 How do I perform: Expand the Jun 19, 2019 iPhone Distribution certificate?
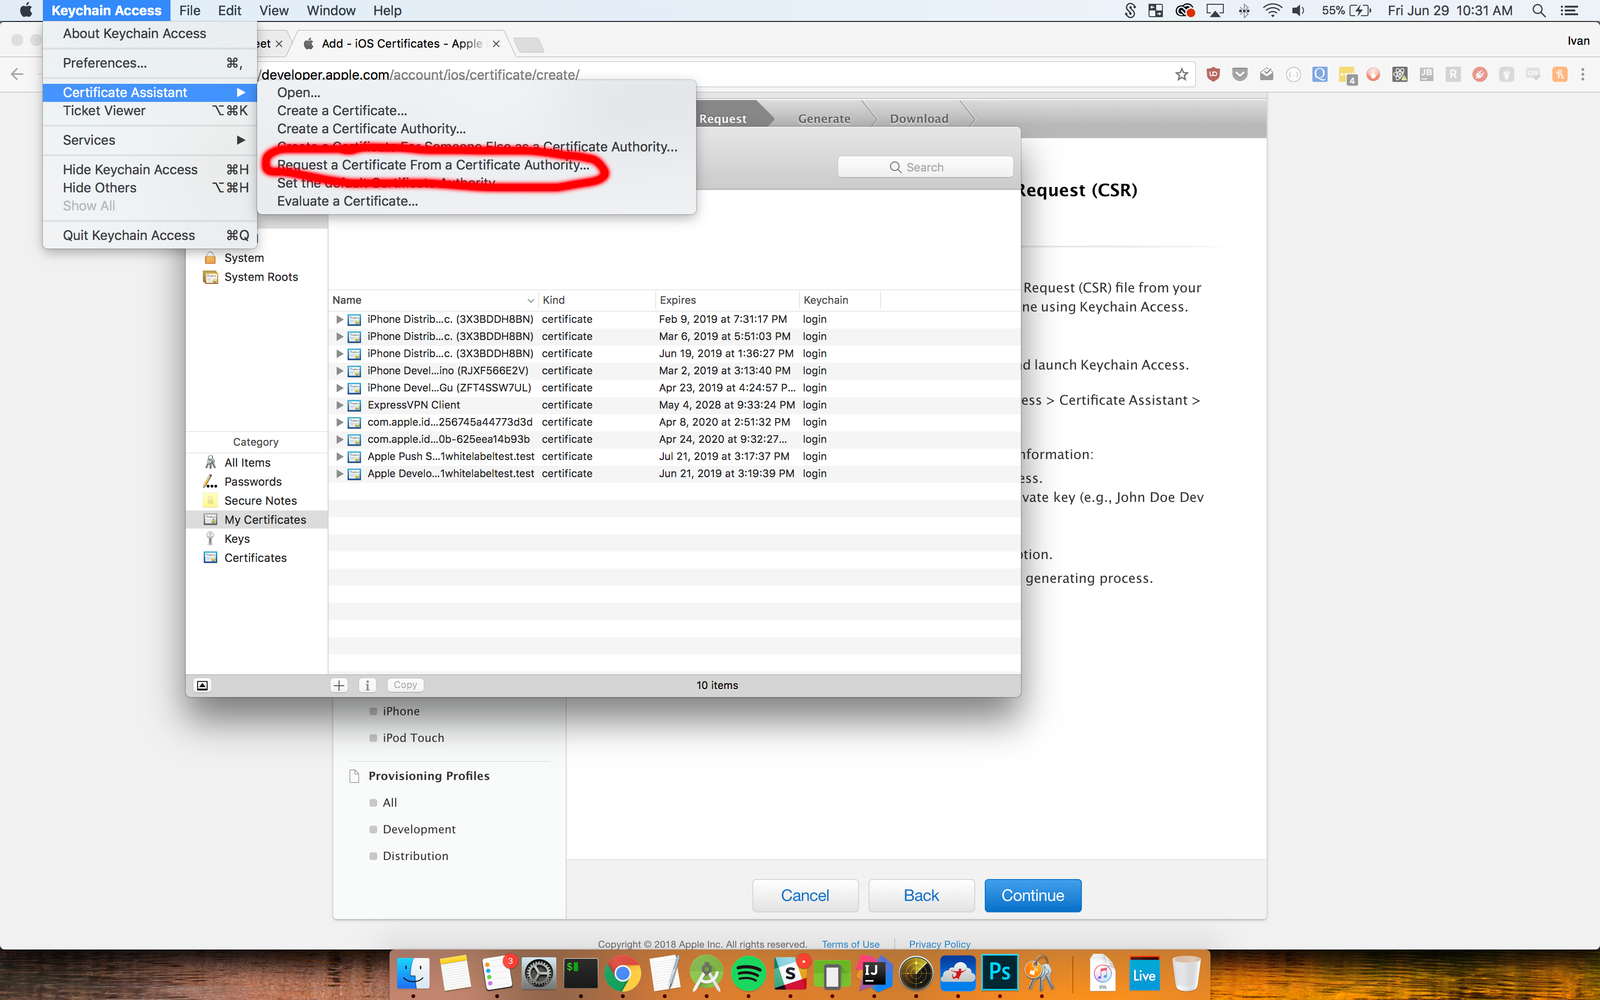339,354
